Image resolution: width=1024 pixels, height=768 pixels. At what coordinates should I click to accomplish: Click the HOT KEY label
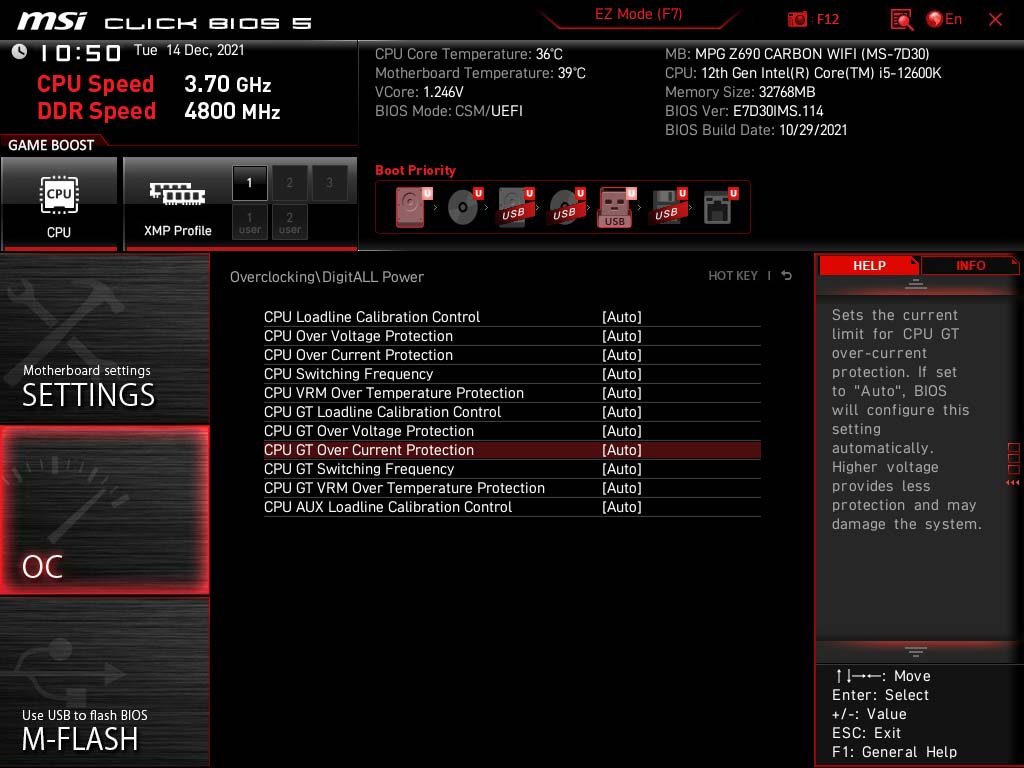pos(733,276)
